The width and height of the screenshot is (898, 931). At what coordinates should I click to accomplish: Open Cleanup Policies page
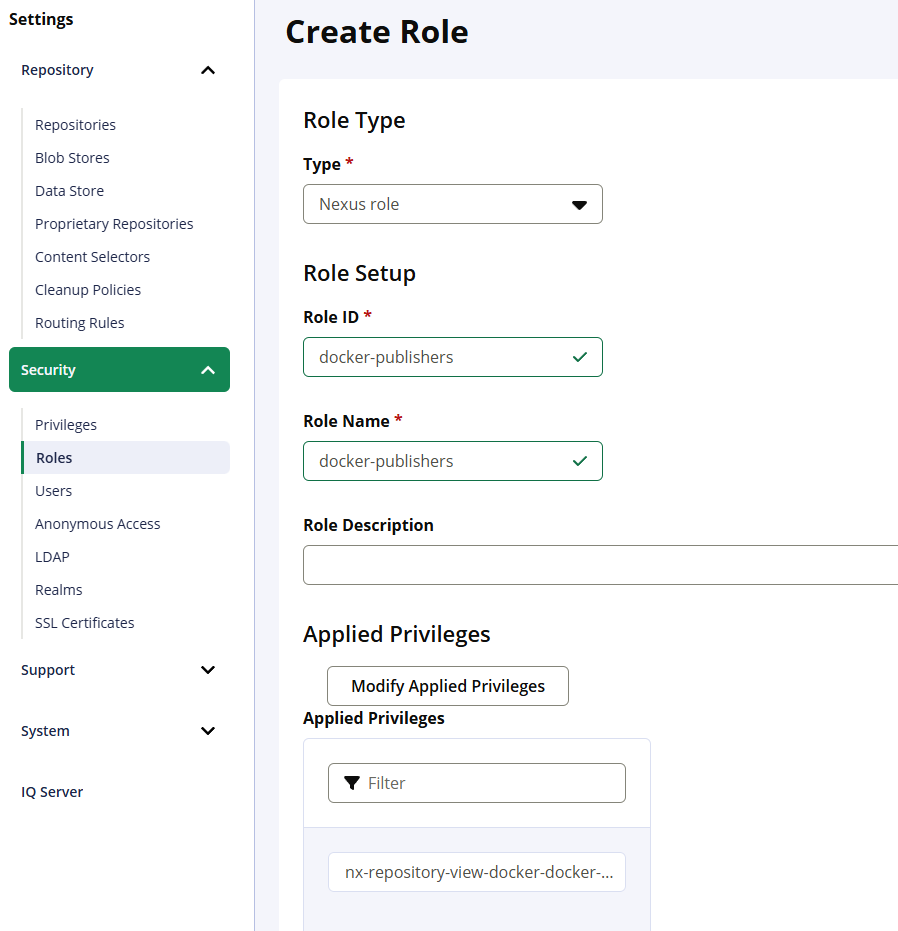tap(88, 290)
